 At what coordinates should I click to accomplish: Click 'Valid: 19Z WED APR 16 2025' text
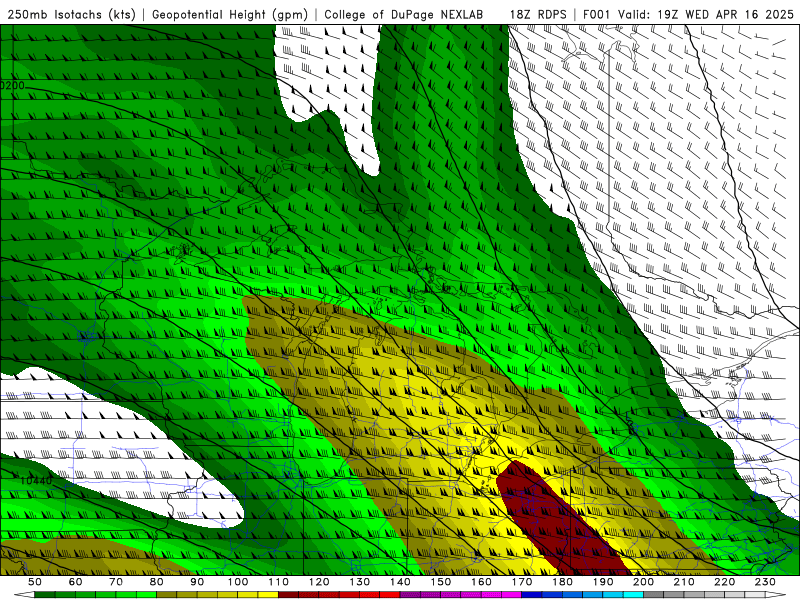706,14
